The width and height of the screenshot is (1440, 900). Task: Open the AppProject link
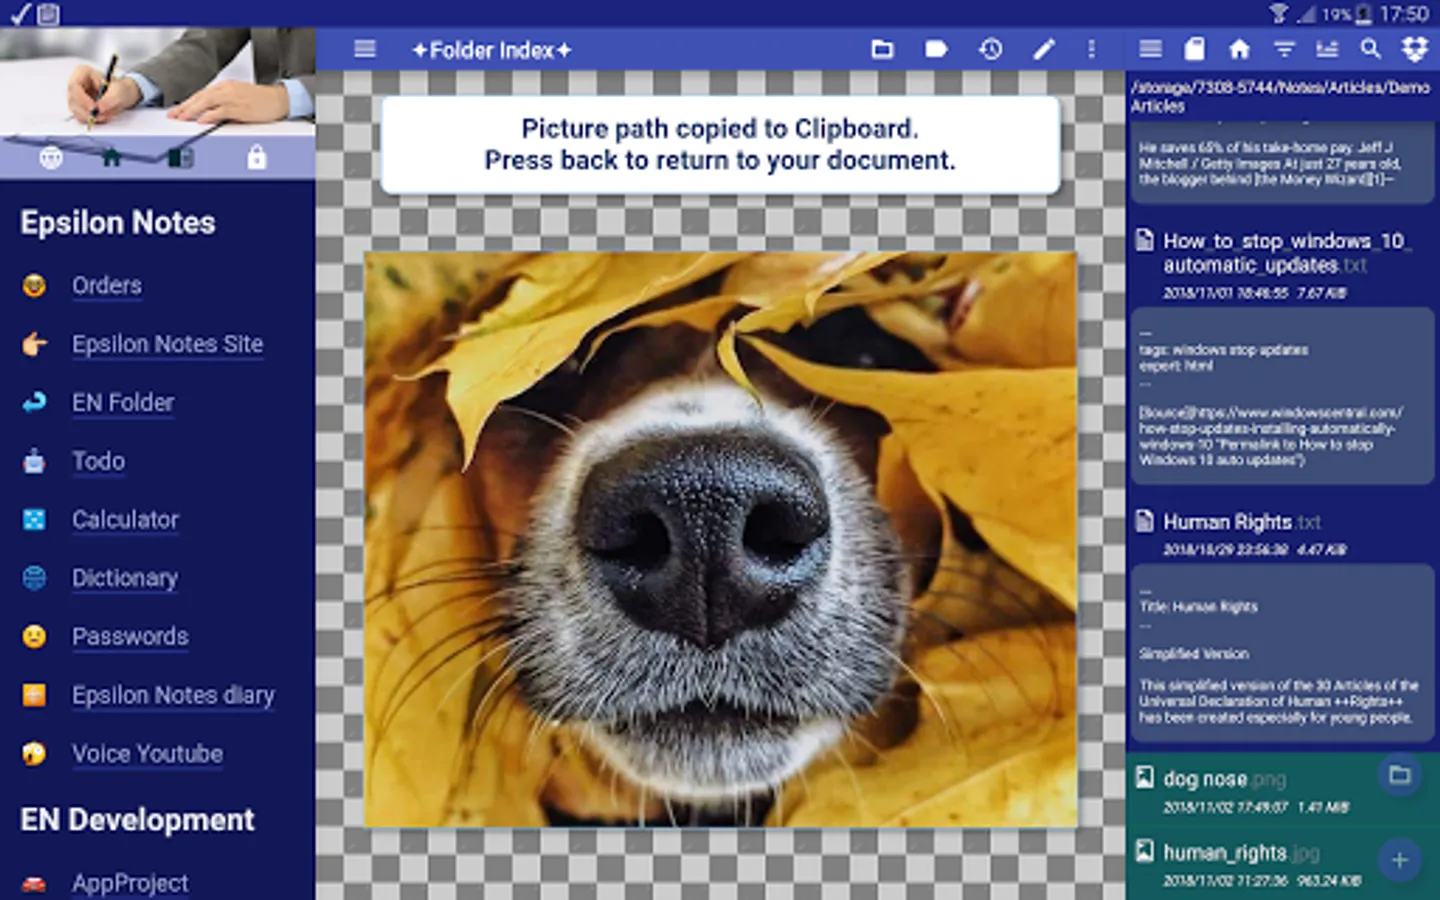[130, 883]
